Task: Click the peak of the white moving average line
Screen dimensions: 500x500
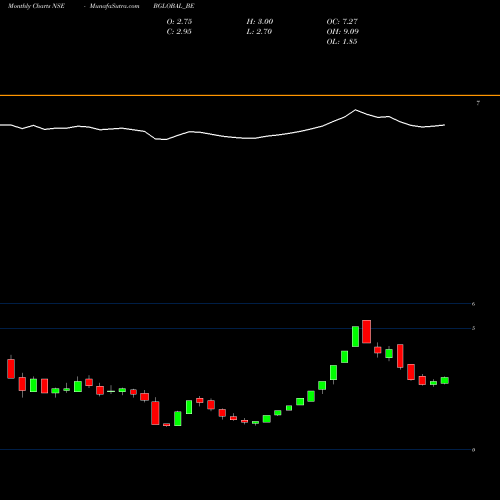Action: [356, 109]
